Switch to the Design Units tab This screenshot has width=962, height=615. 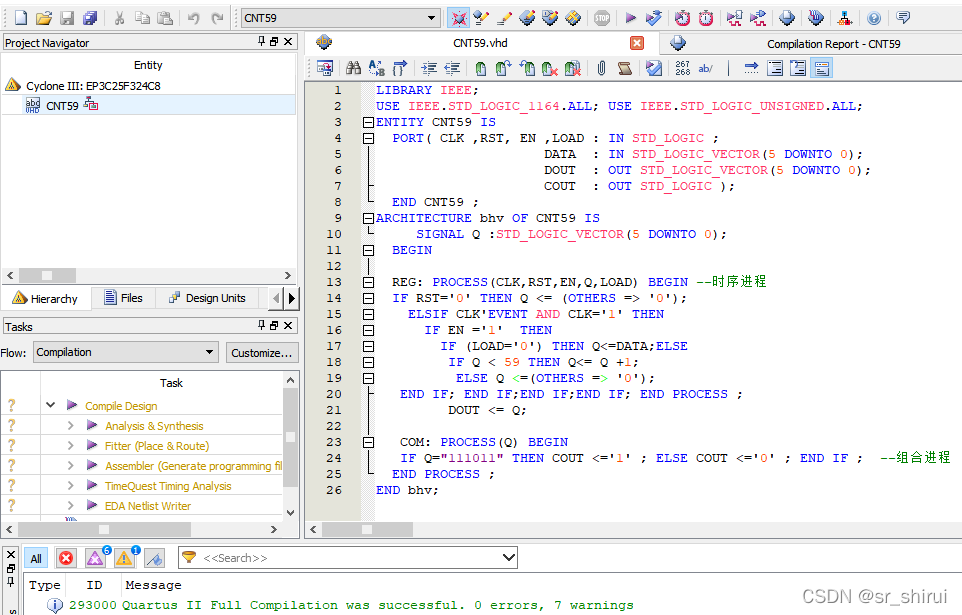tap(207, 298)
